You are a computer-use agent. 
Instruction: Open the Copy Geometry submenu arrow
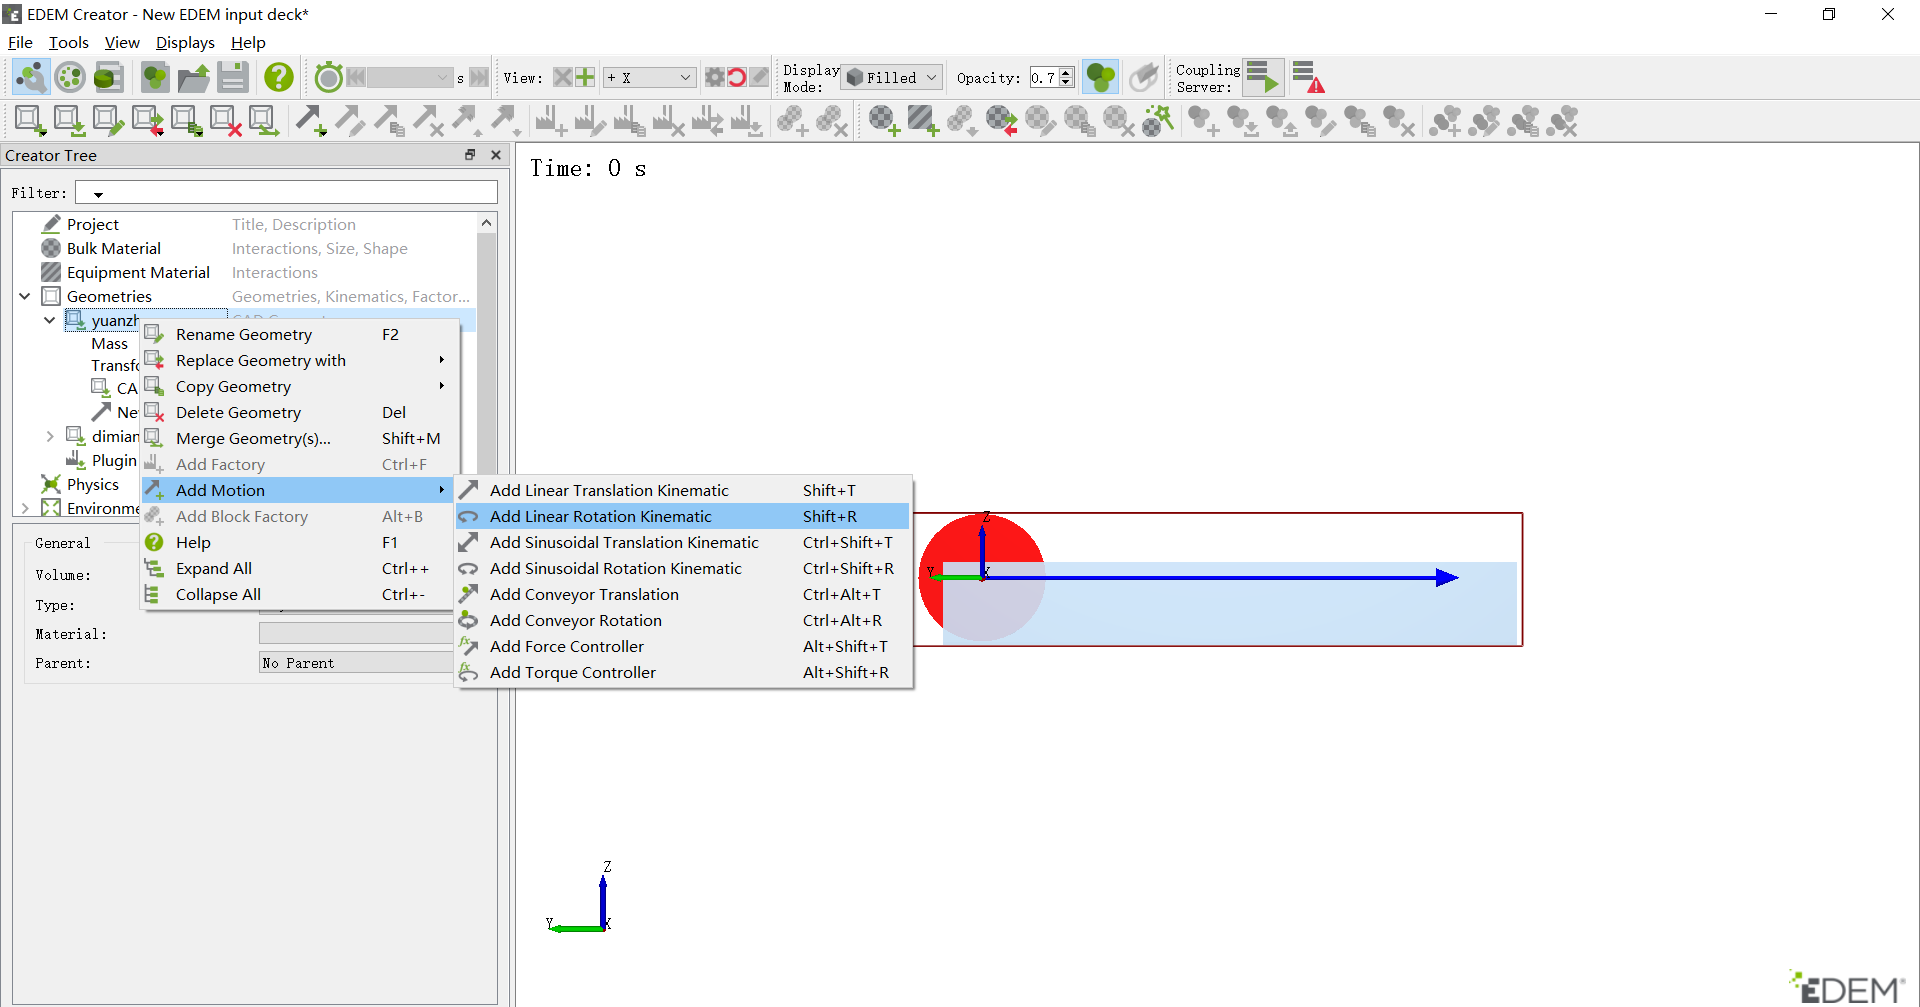coord(441,386)
